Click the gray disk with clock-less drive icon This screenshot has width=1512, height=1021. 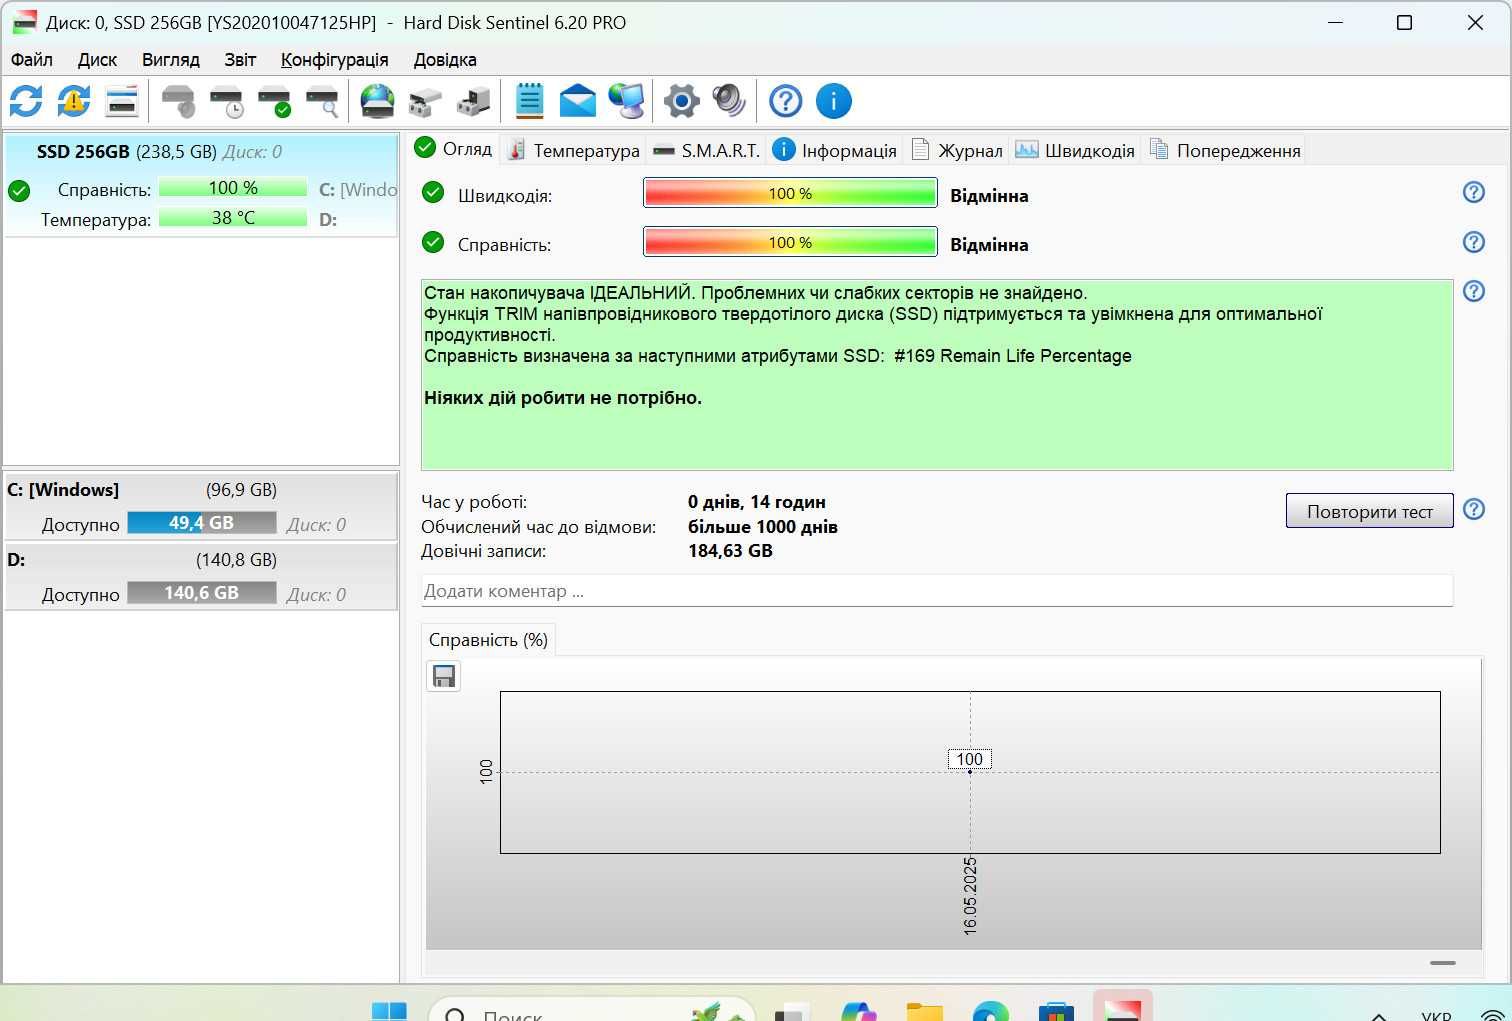pyautogui.click(x=178, y=101)
